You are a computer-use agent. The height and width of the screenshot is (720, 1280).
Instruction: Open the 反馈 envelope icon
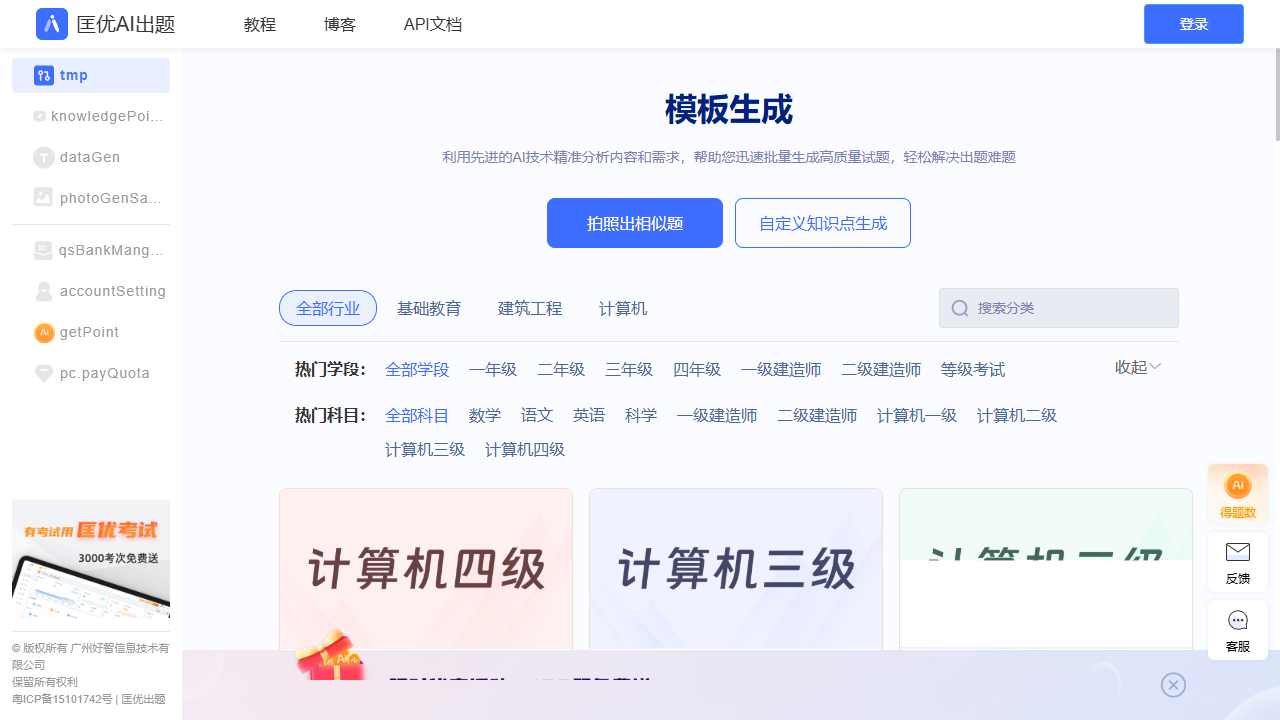pyautogui.click(x=1238, y=552)
